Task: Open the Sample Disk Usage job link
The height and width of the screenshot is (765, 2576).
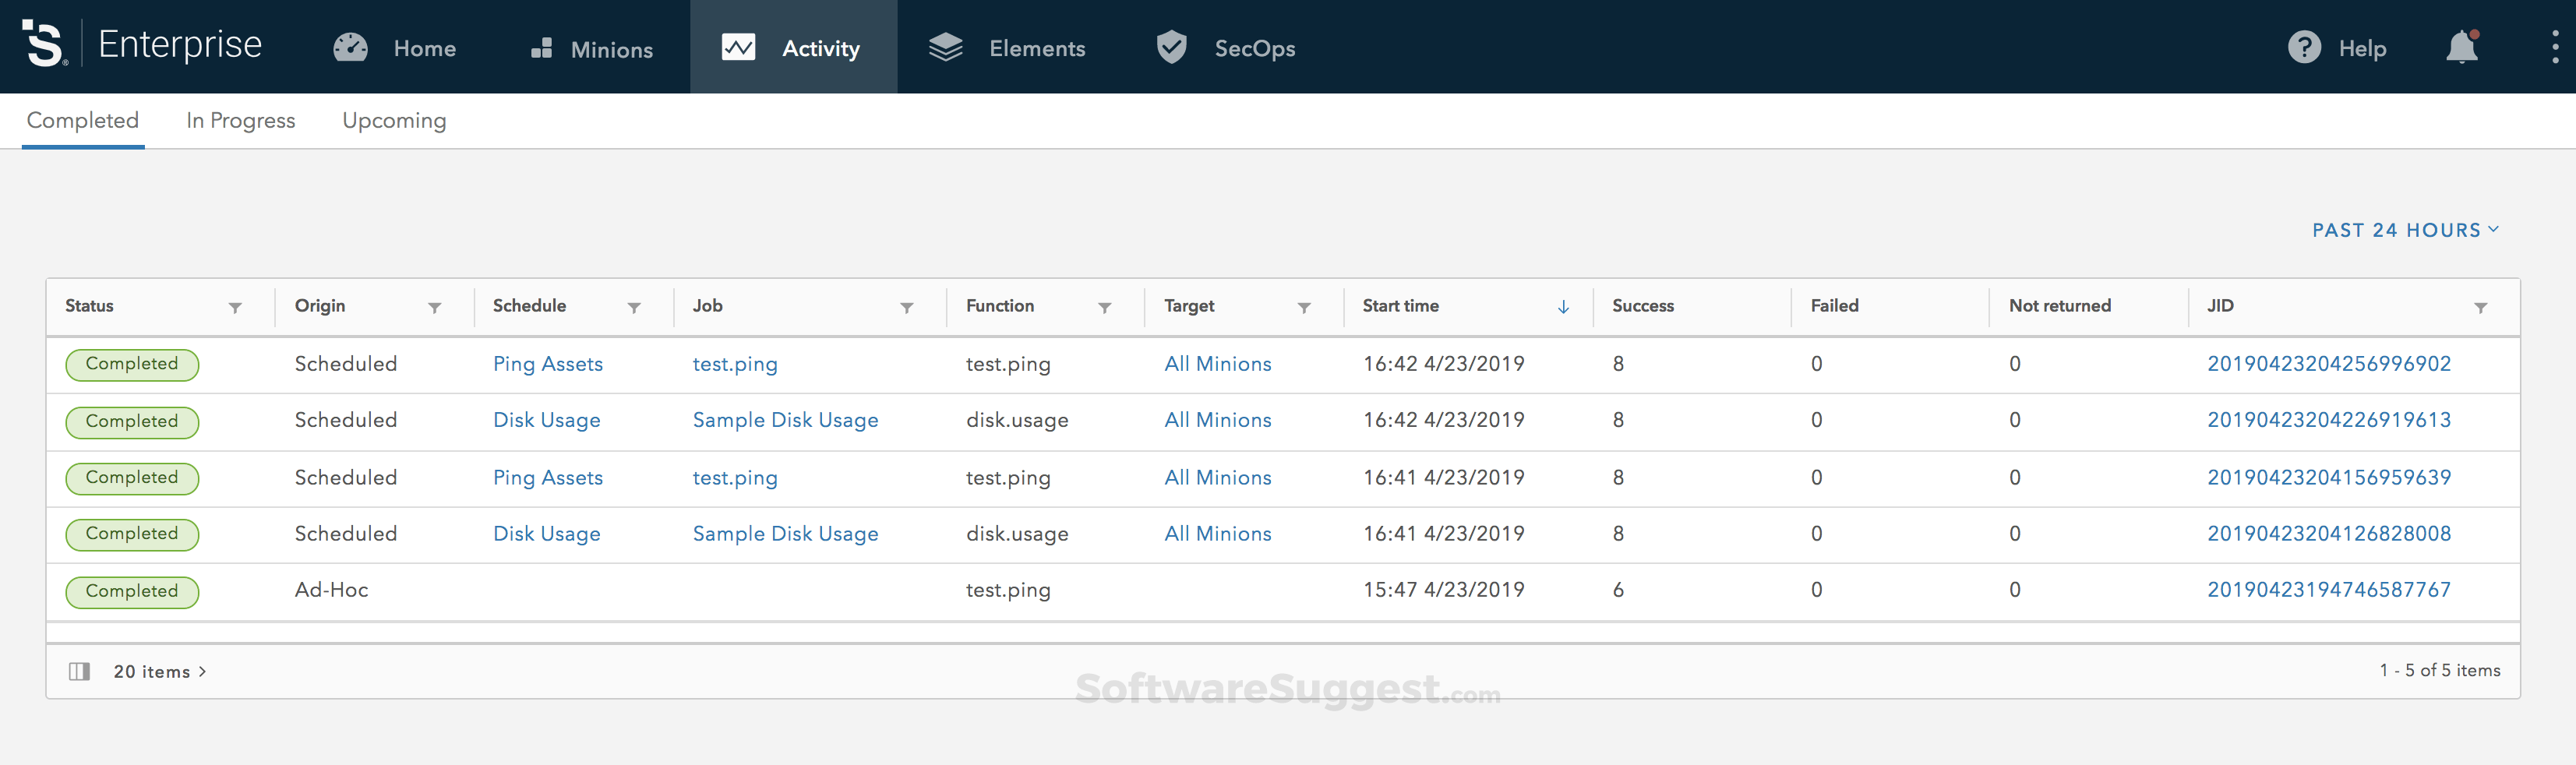Action: (x=785, y=420)
